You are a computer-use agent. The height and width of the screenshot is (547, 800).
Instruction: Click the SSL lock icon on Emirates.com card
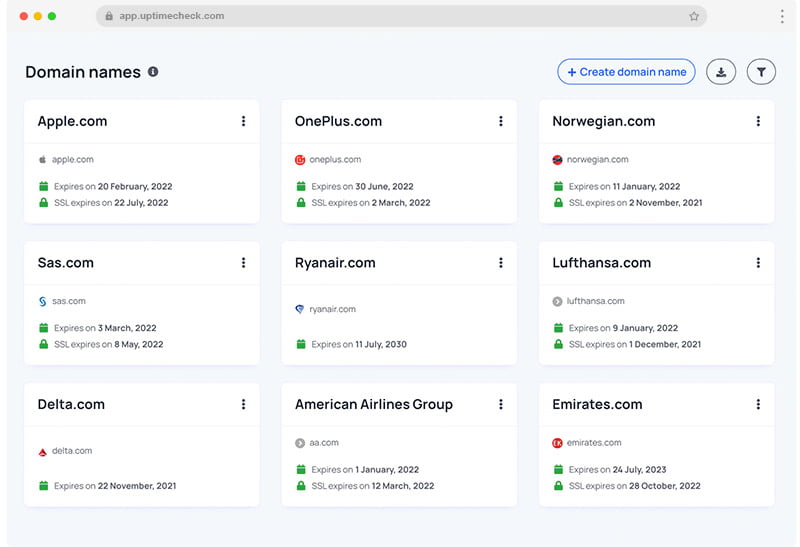[559, 486]
